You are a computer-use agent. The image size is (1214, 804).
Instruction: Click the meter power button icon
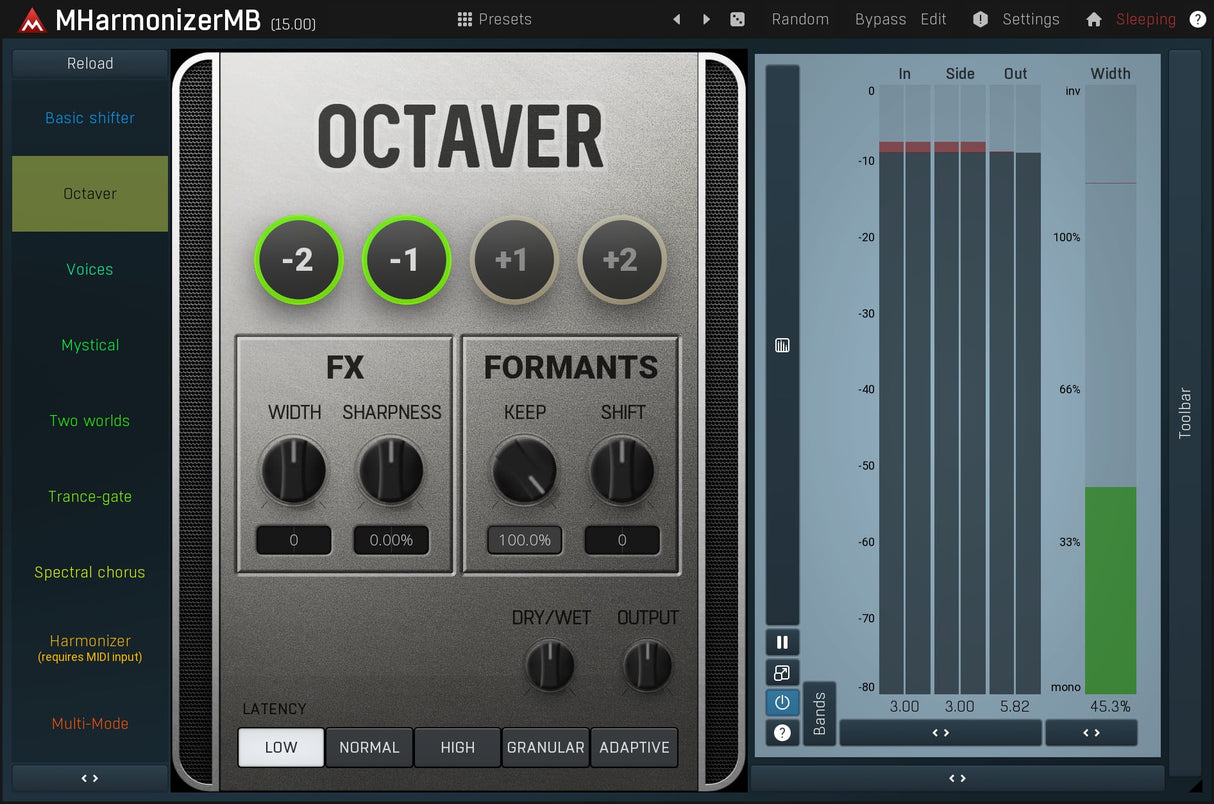pos(782,702)
